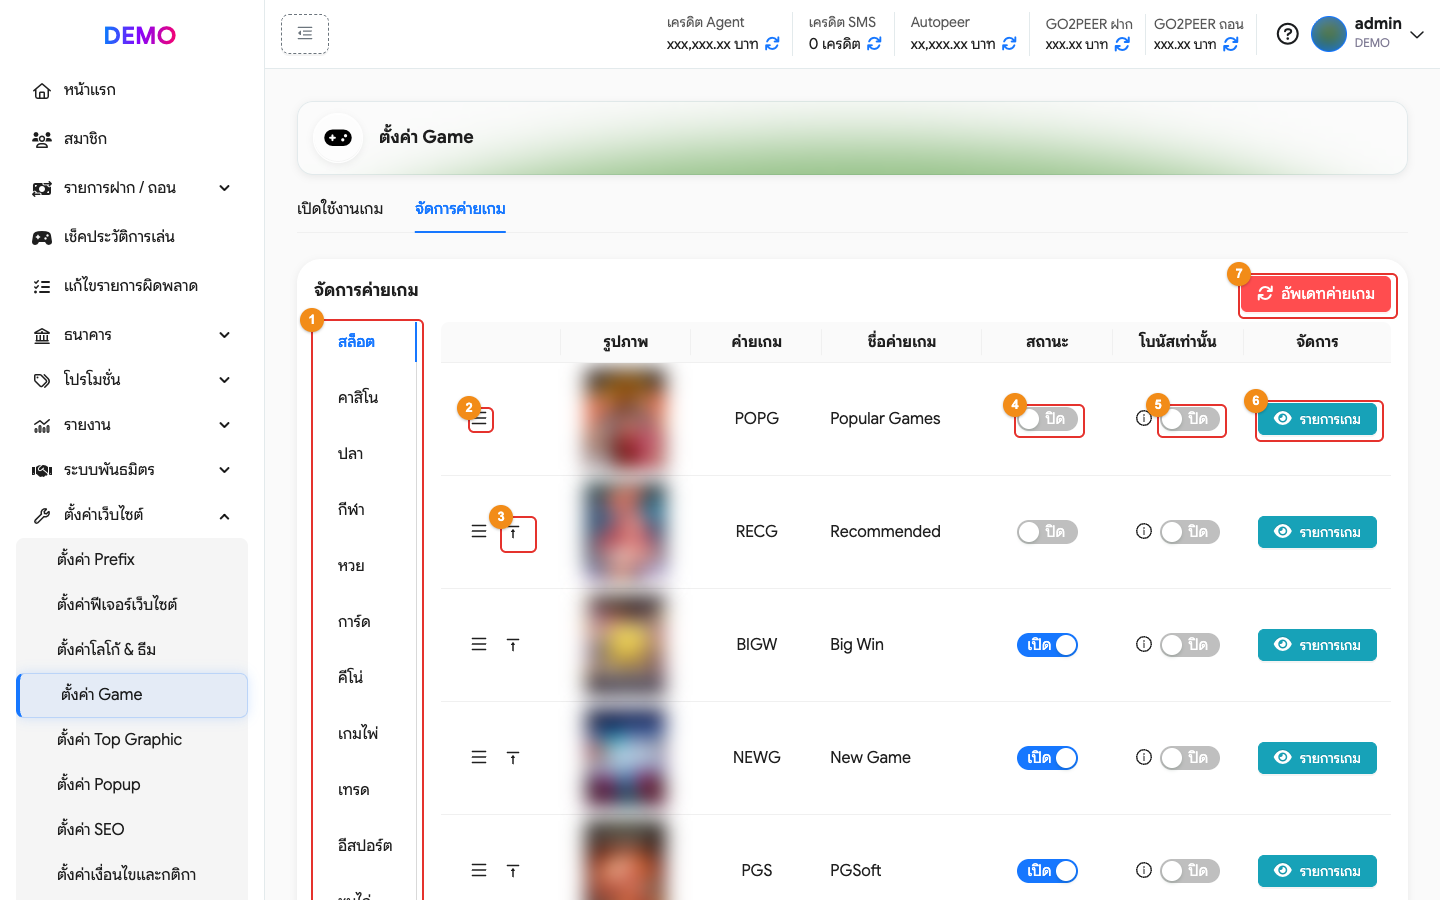Enable bonus-only toggle for Big Win
The height and width of the screenshot is (900, 1440).
point(1190,645)
